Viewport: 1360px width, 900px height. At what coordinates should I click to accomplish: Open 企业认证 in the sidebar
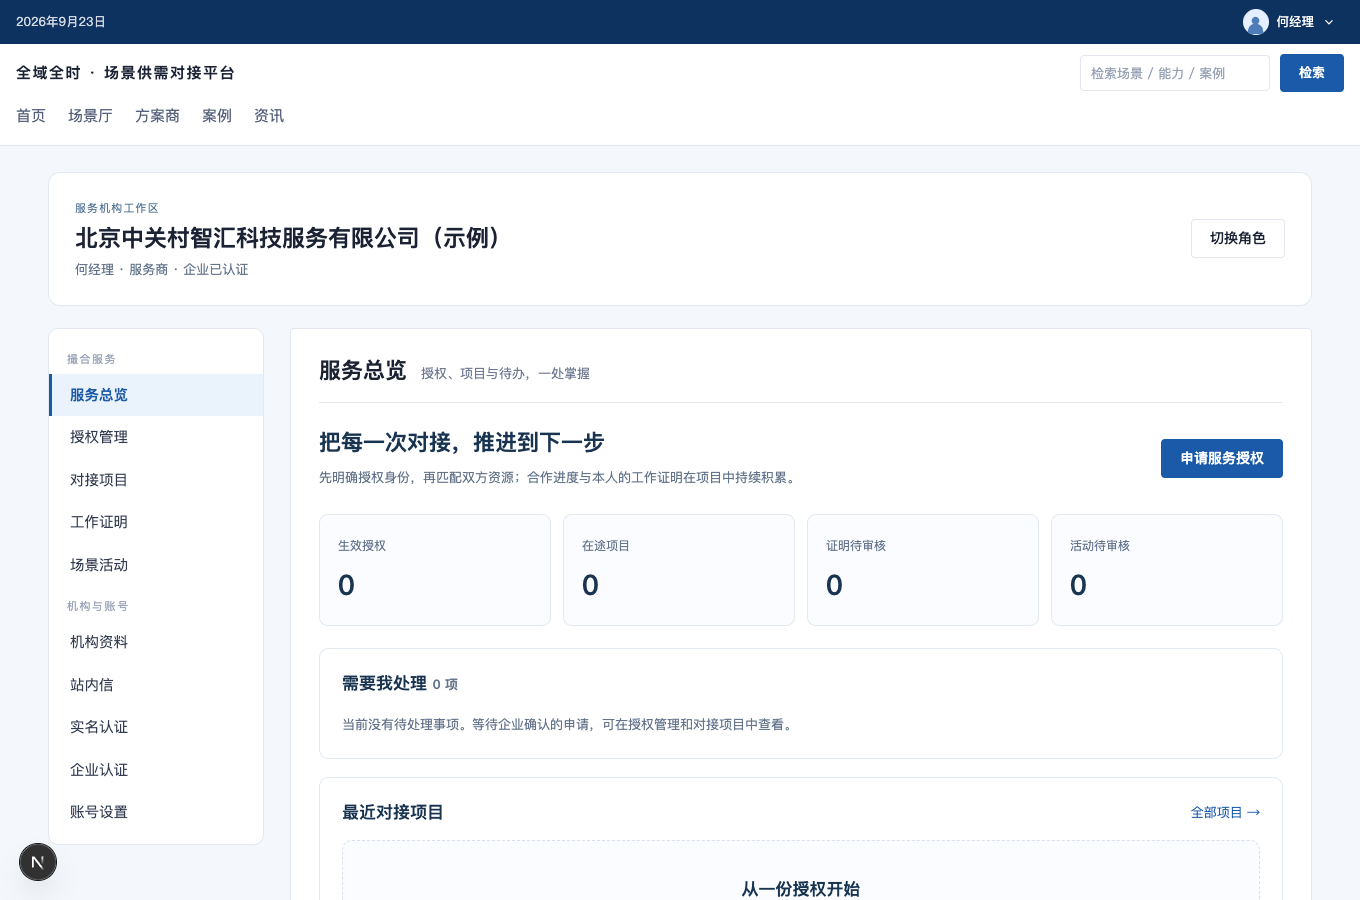point(156,770)
